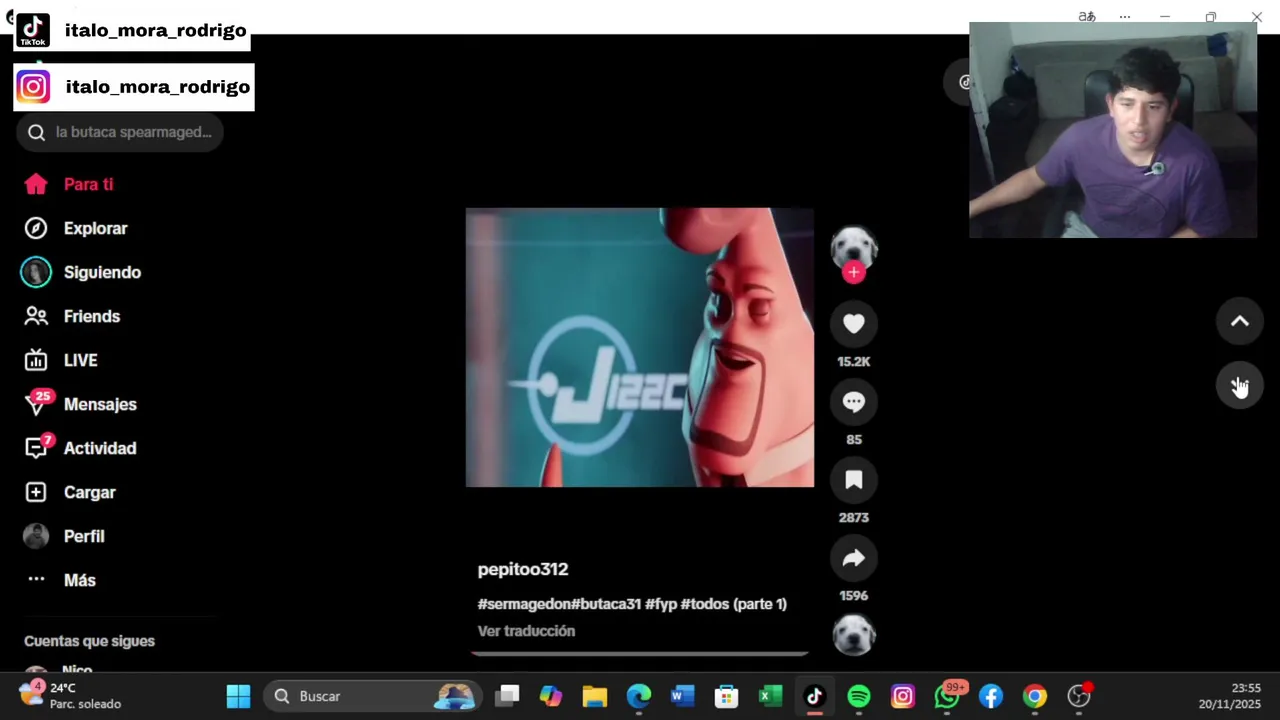Open the OBS recording app in the taskbar
Viewport: 1280px width, 720px height.
tap(1079, 696)
